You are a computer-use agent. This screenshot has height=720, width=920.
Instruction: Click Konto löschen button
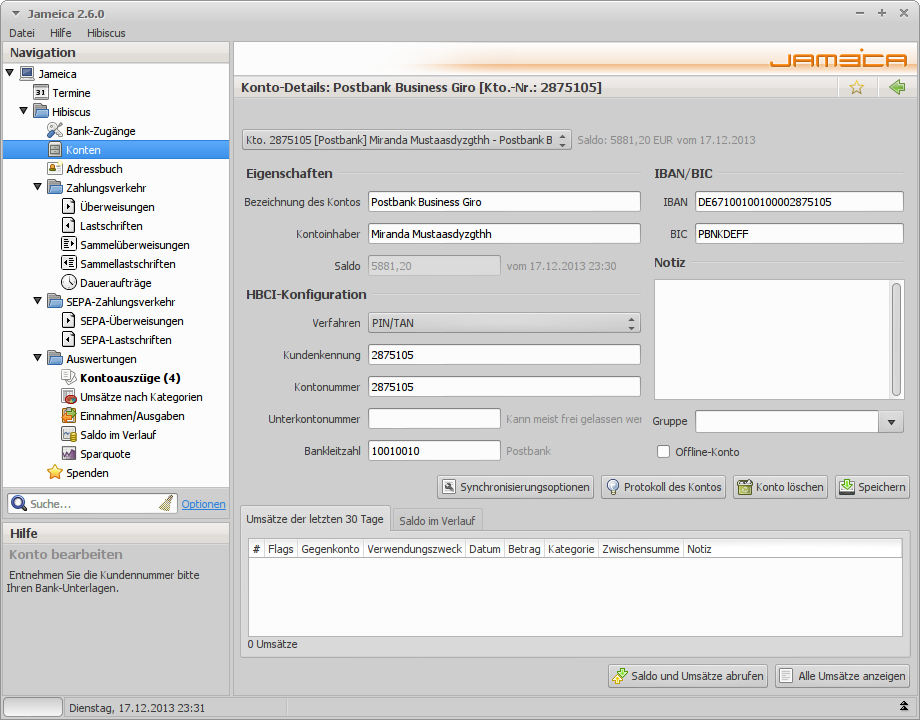780,487
